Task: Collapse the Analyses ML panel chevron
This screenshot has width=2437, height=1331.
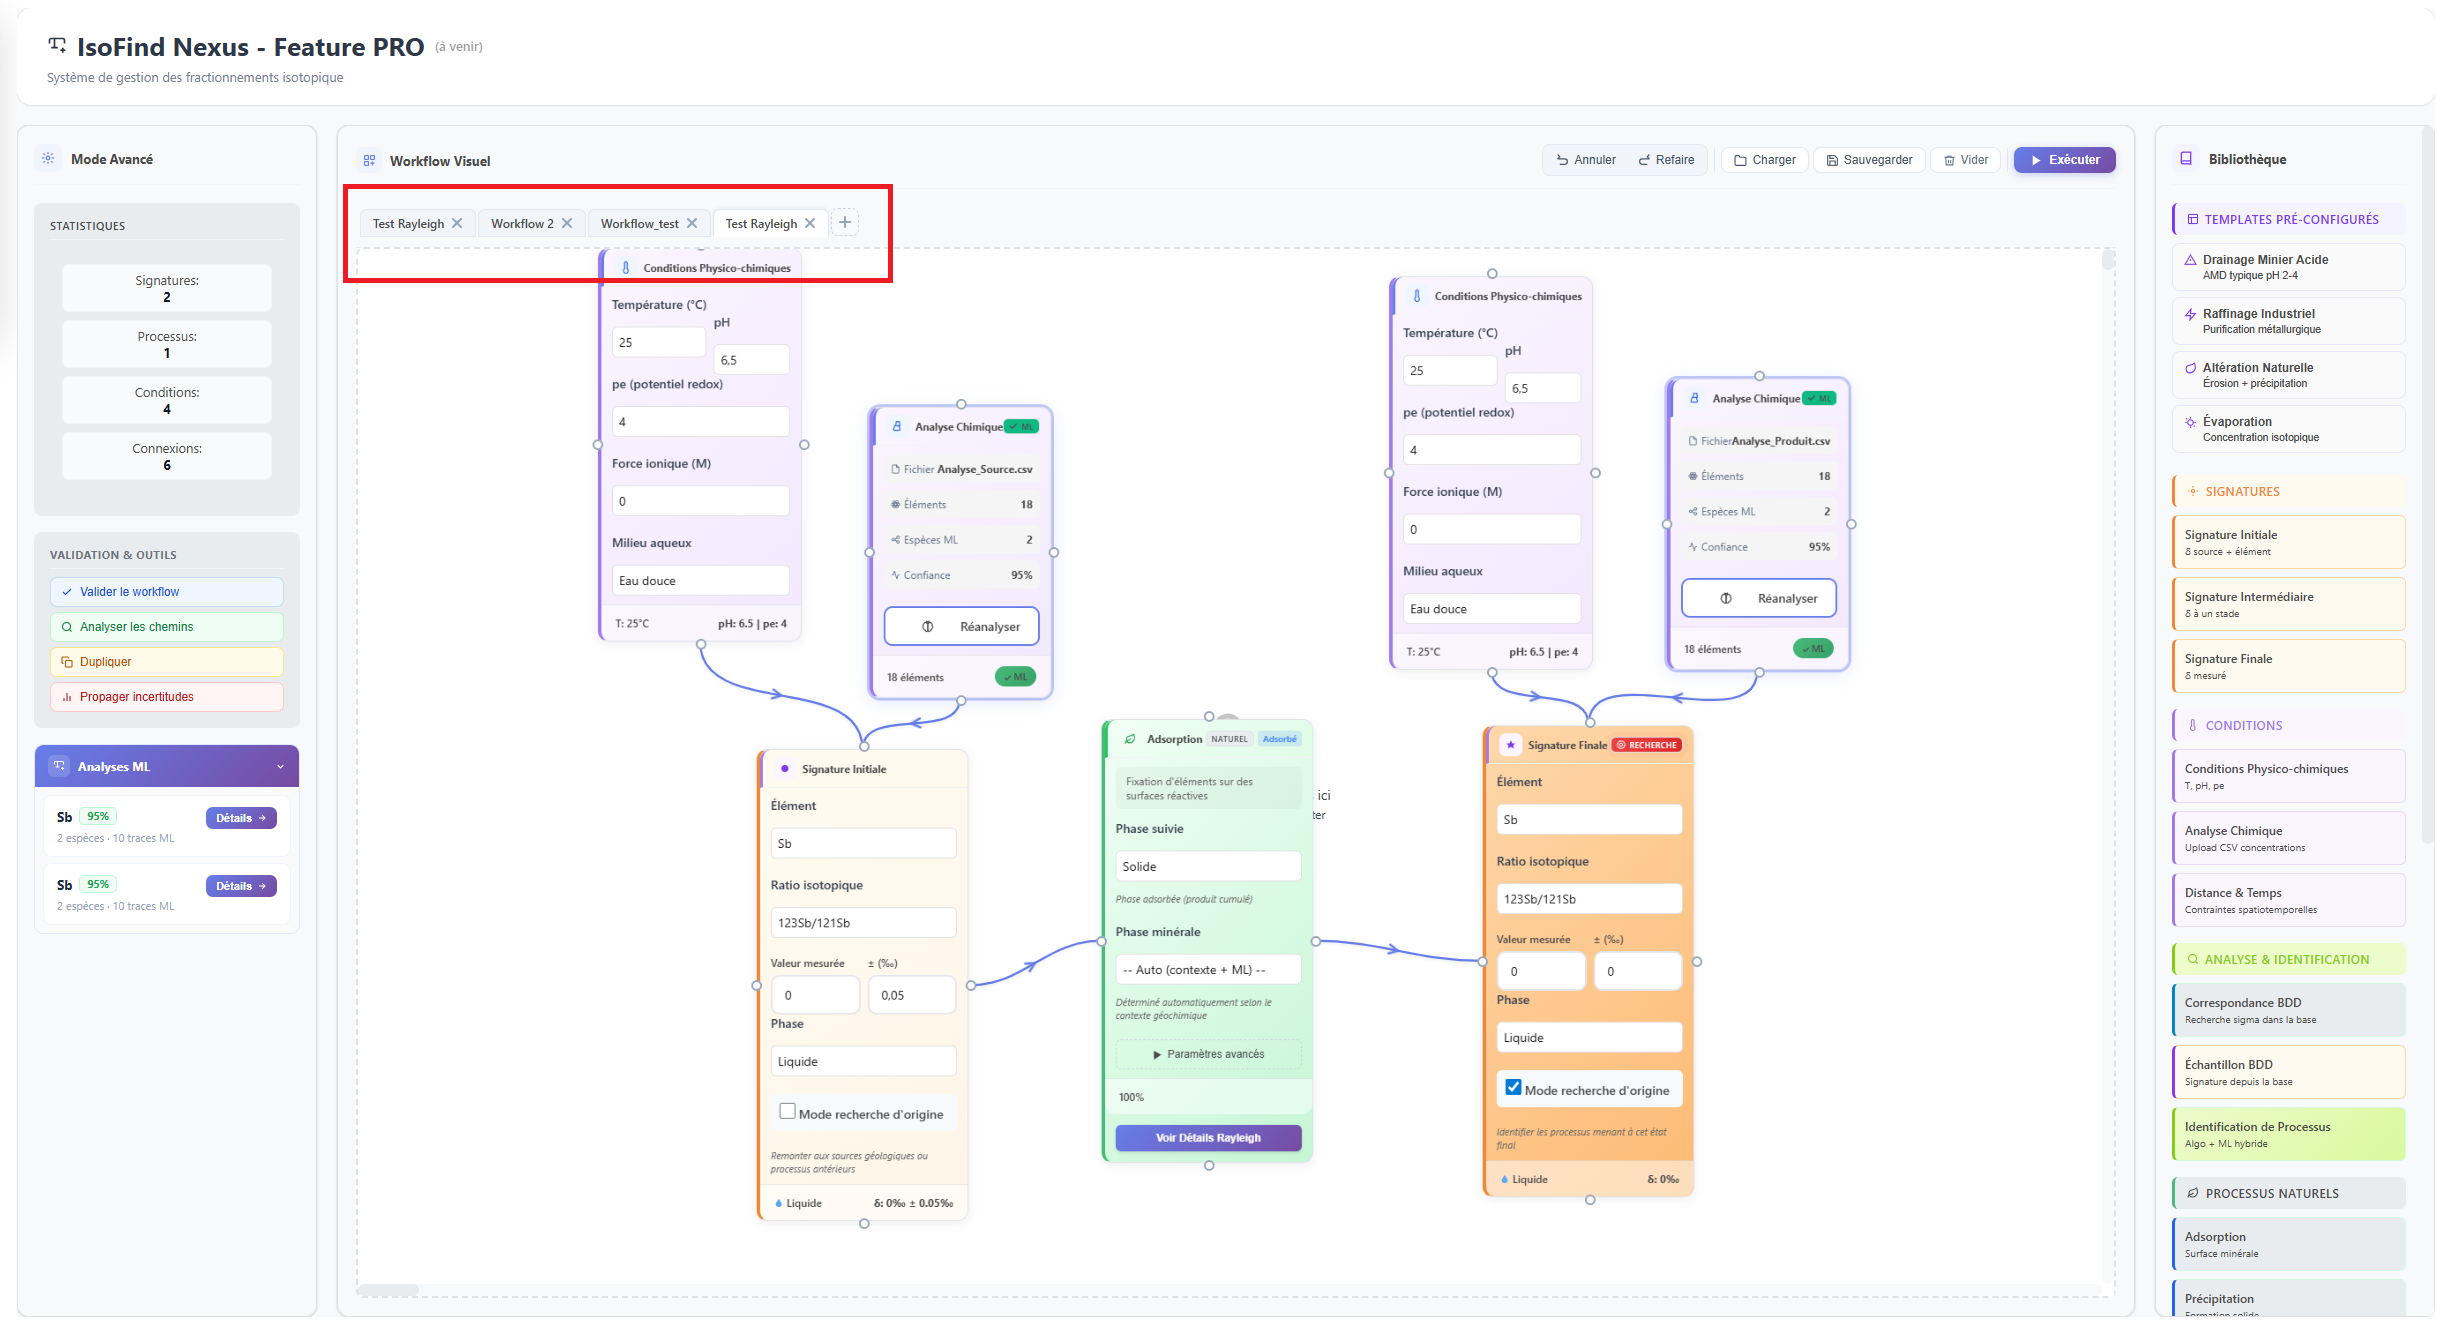Action: pos(280,767)
